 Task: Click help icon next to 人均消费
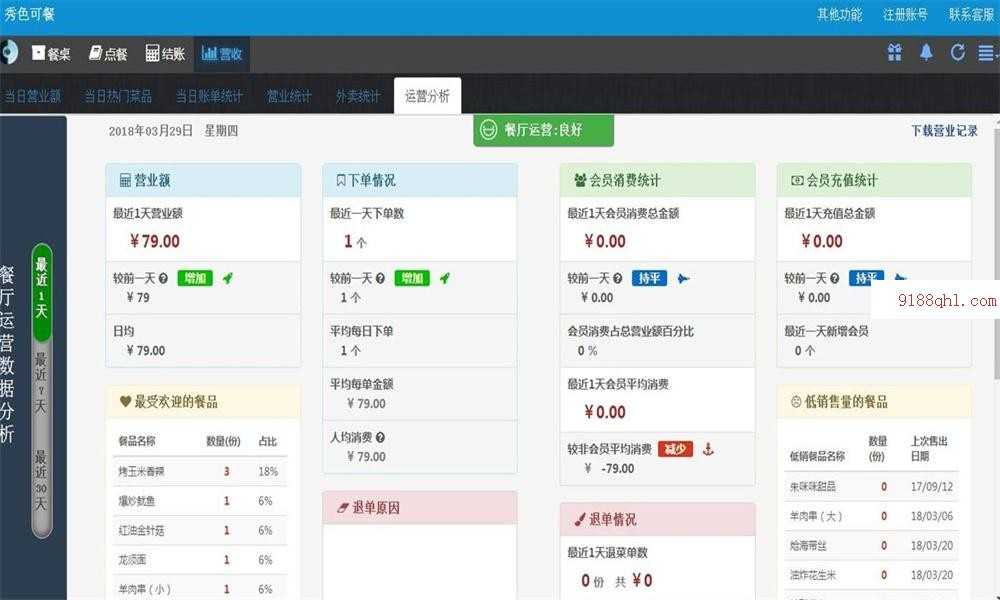point(380,437)
